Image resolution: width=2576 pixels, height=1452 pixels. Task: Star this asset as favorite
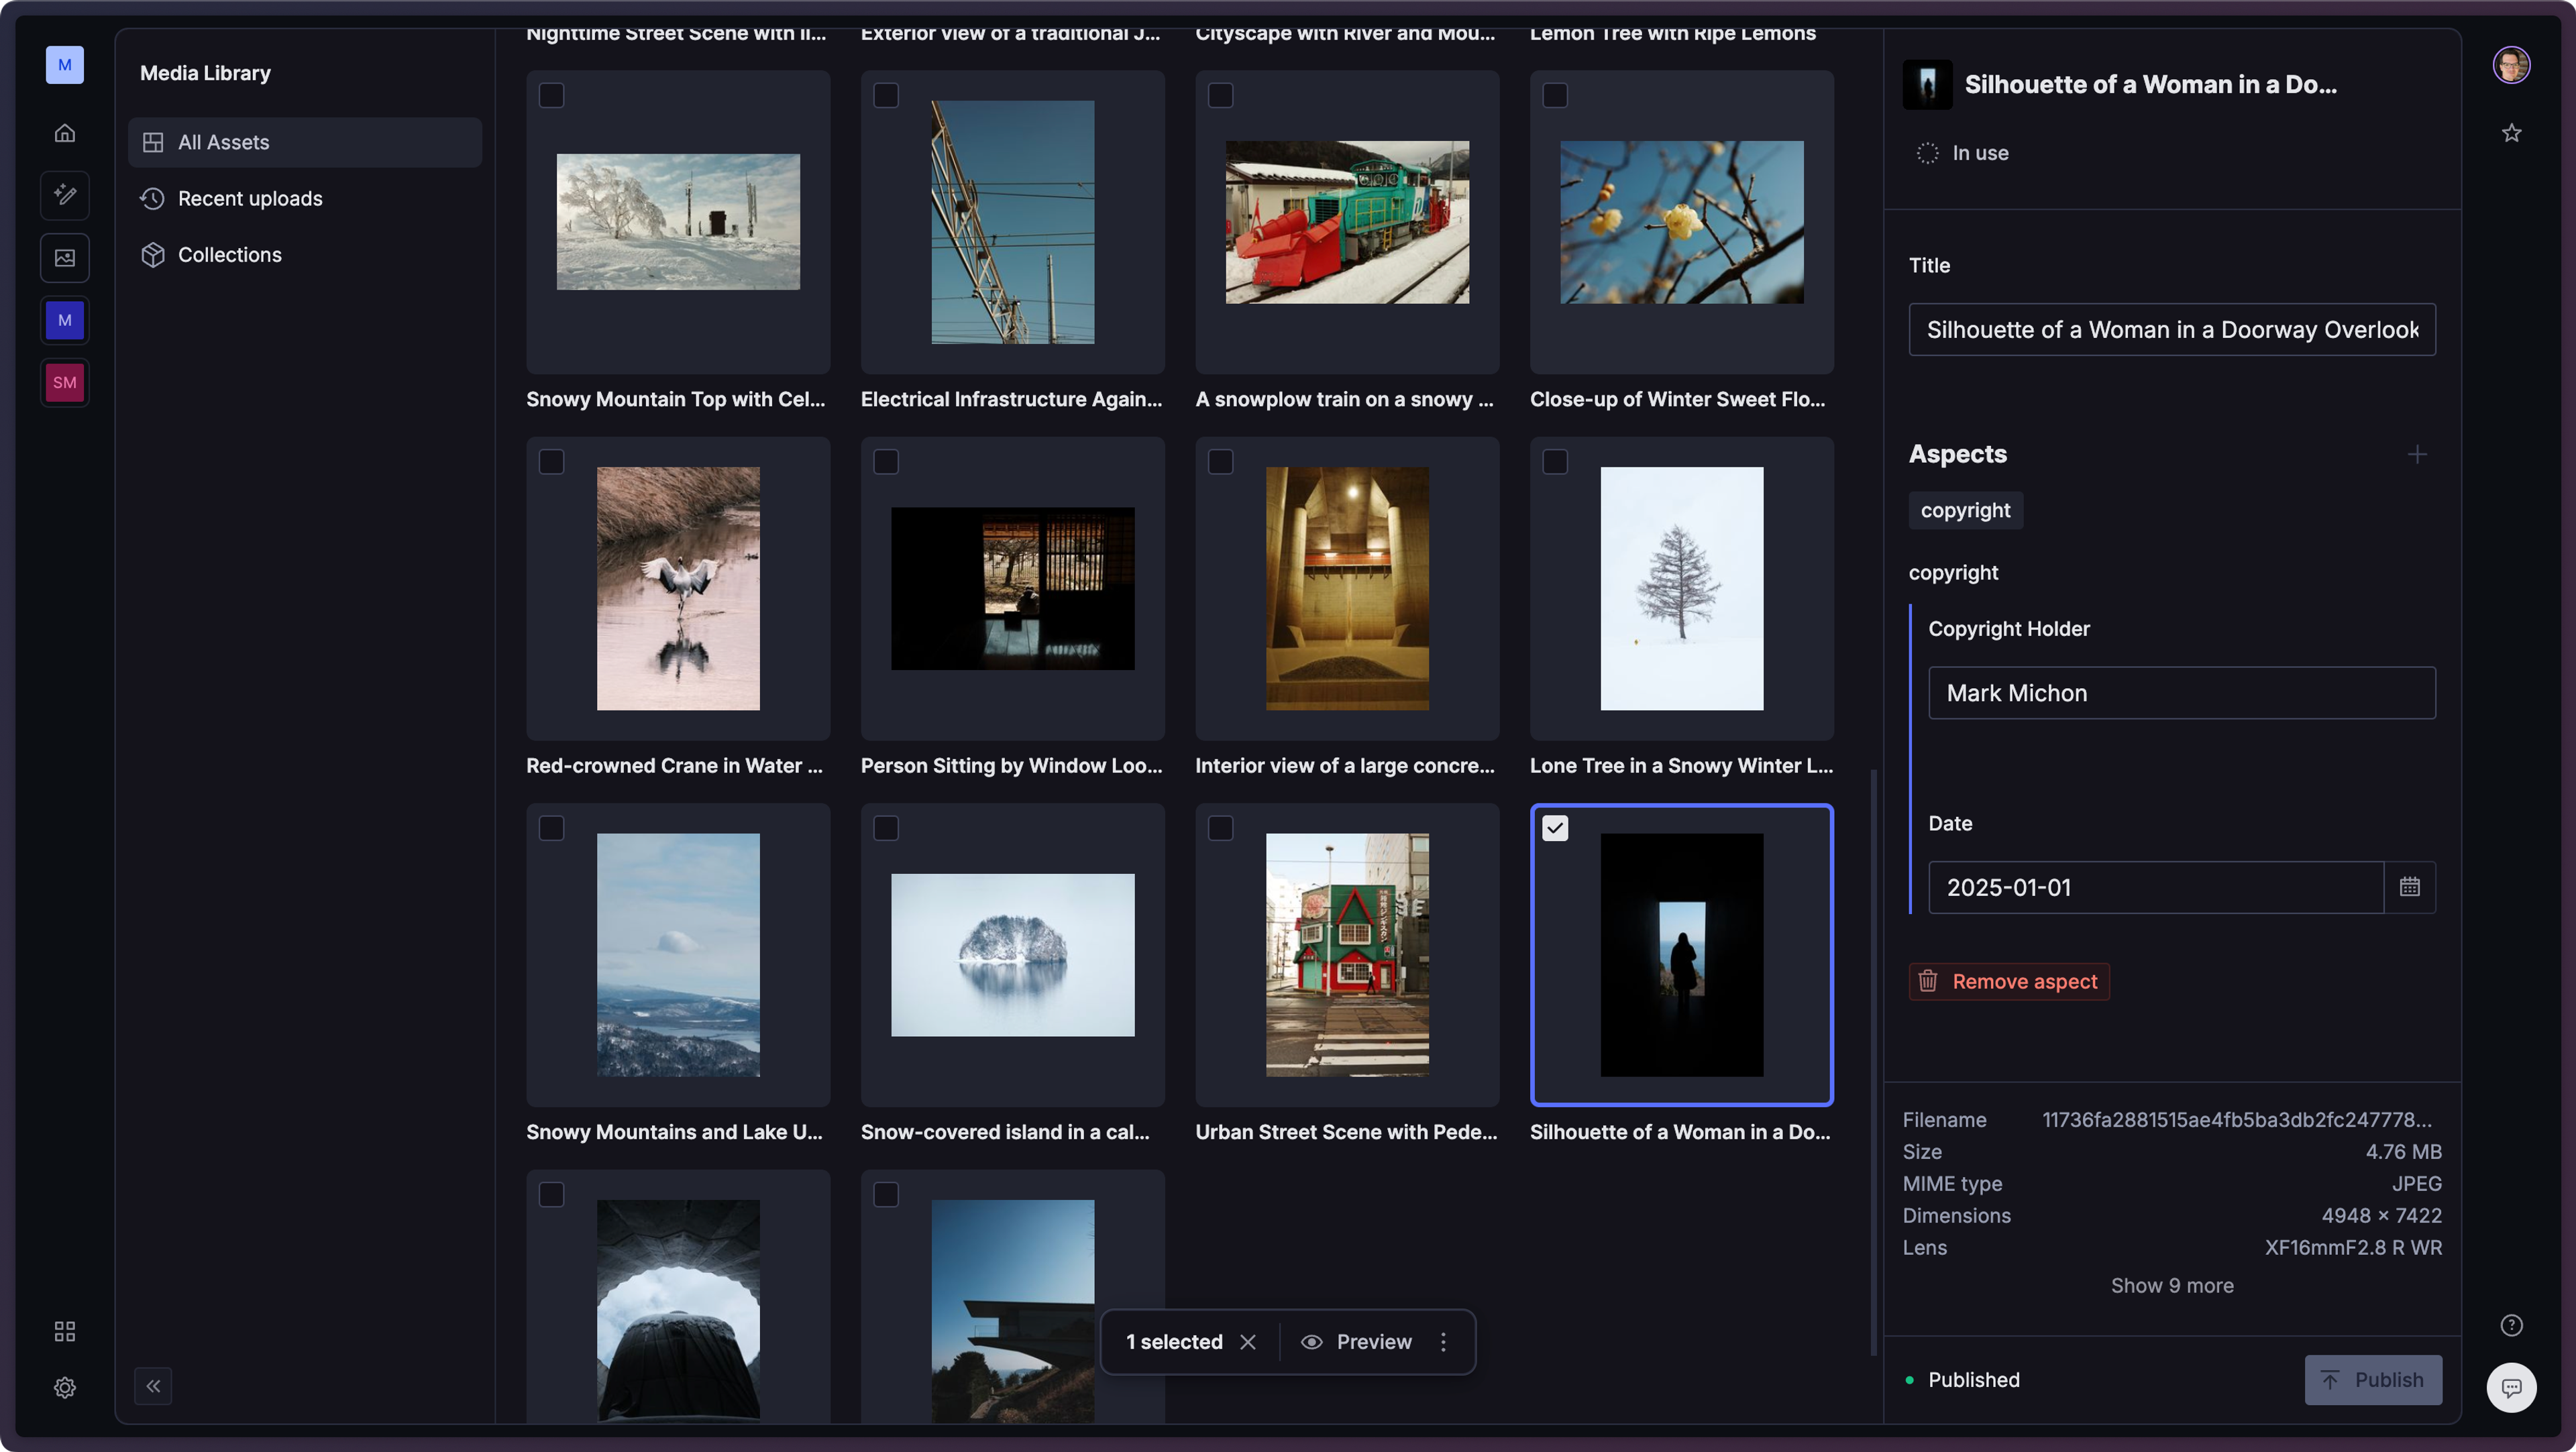click(2511, 133)
